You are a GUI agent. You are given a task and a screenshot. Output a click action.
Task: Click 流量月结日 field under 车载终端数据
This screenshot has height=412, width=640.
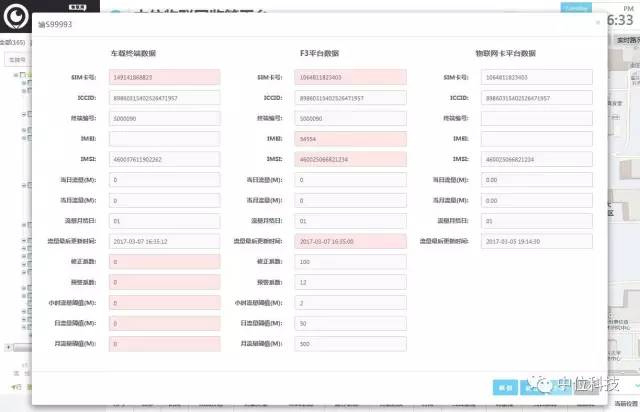pyautogui.click(x=164, y=221)
